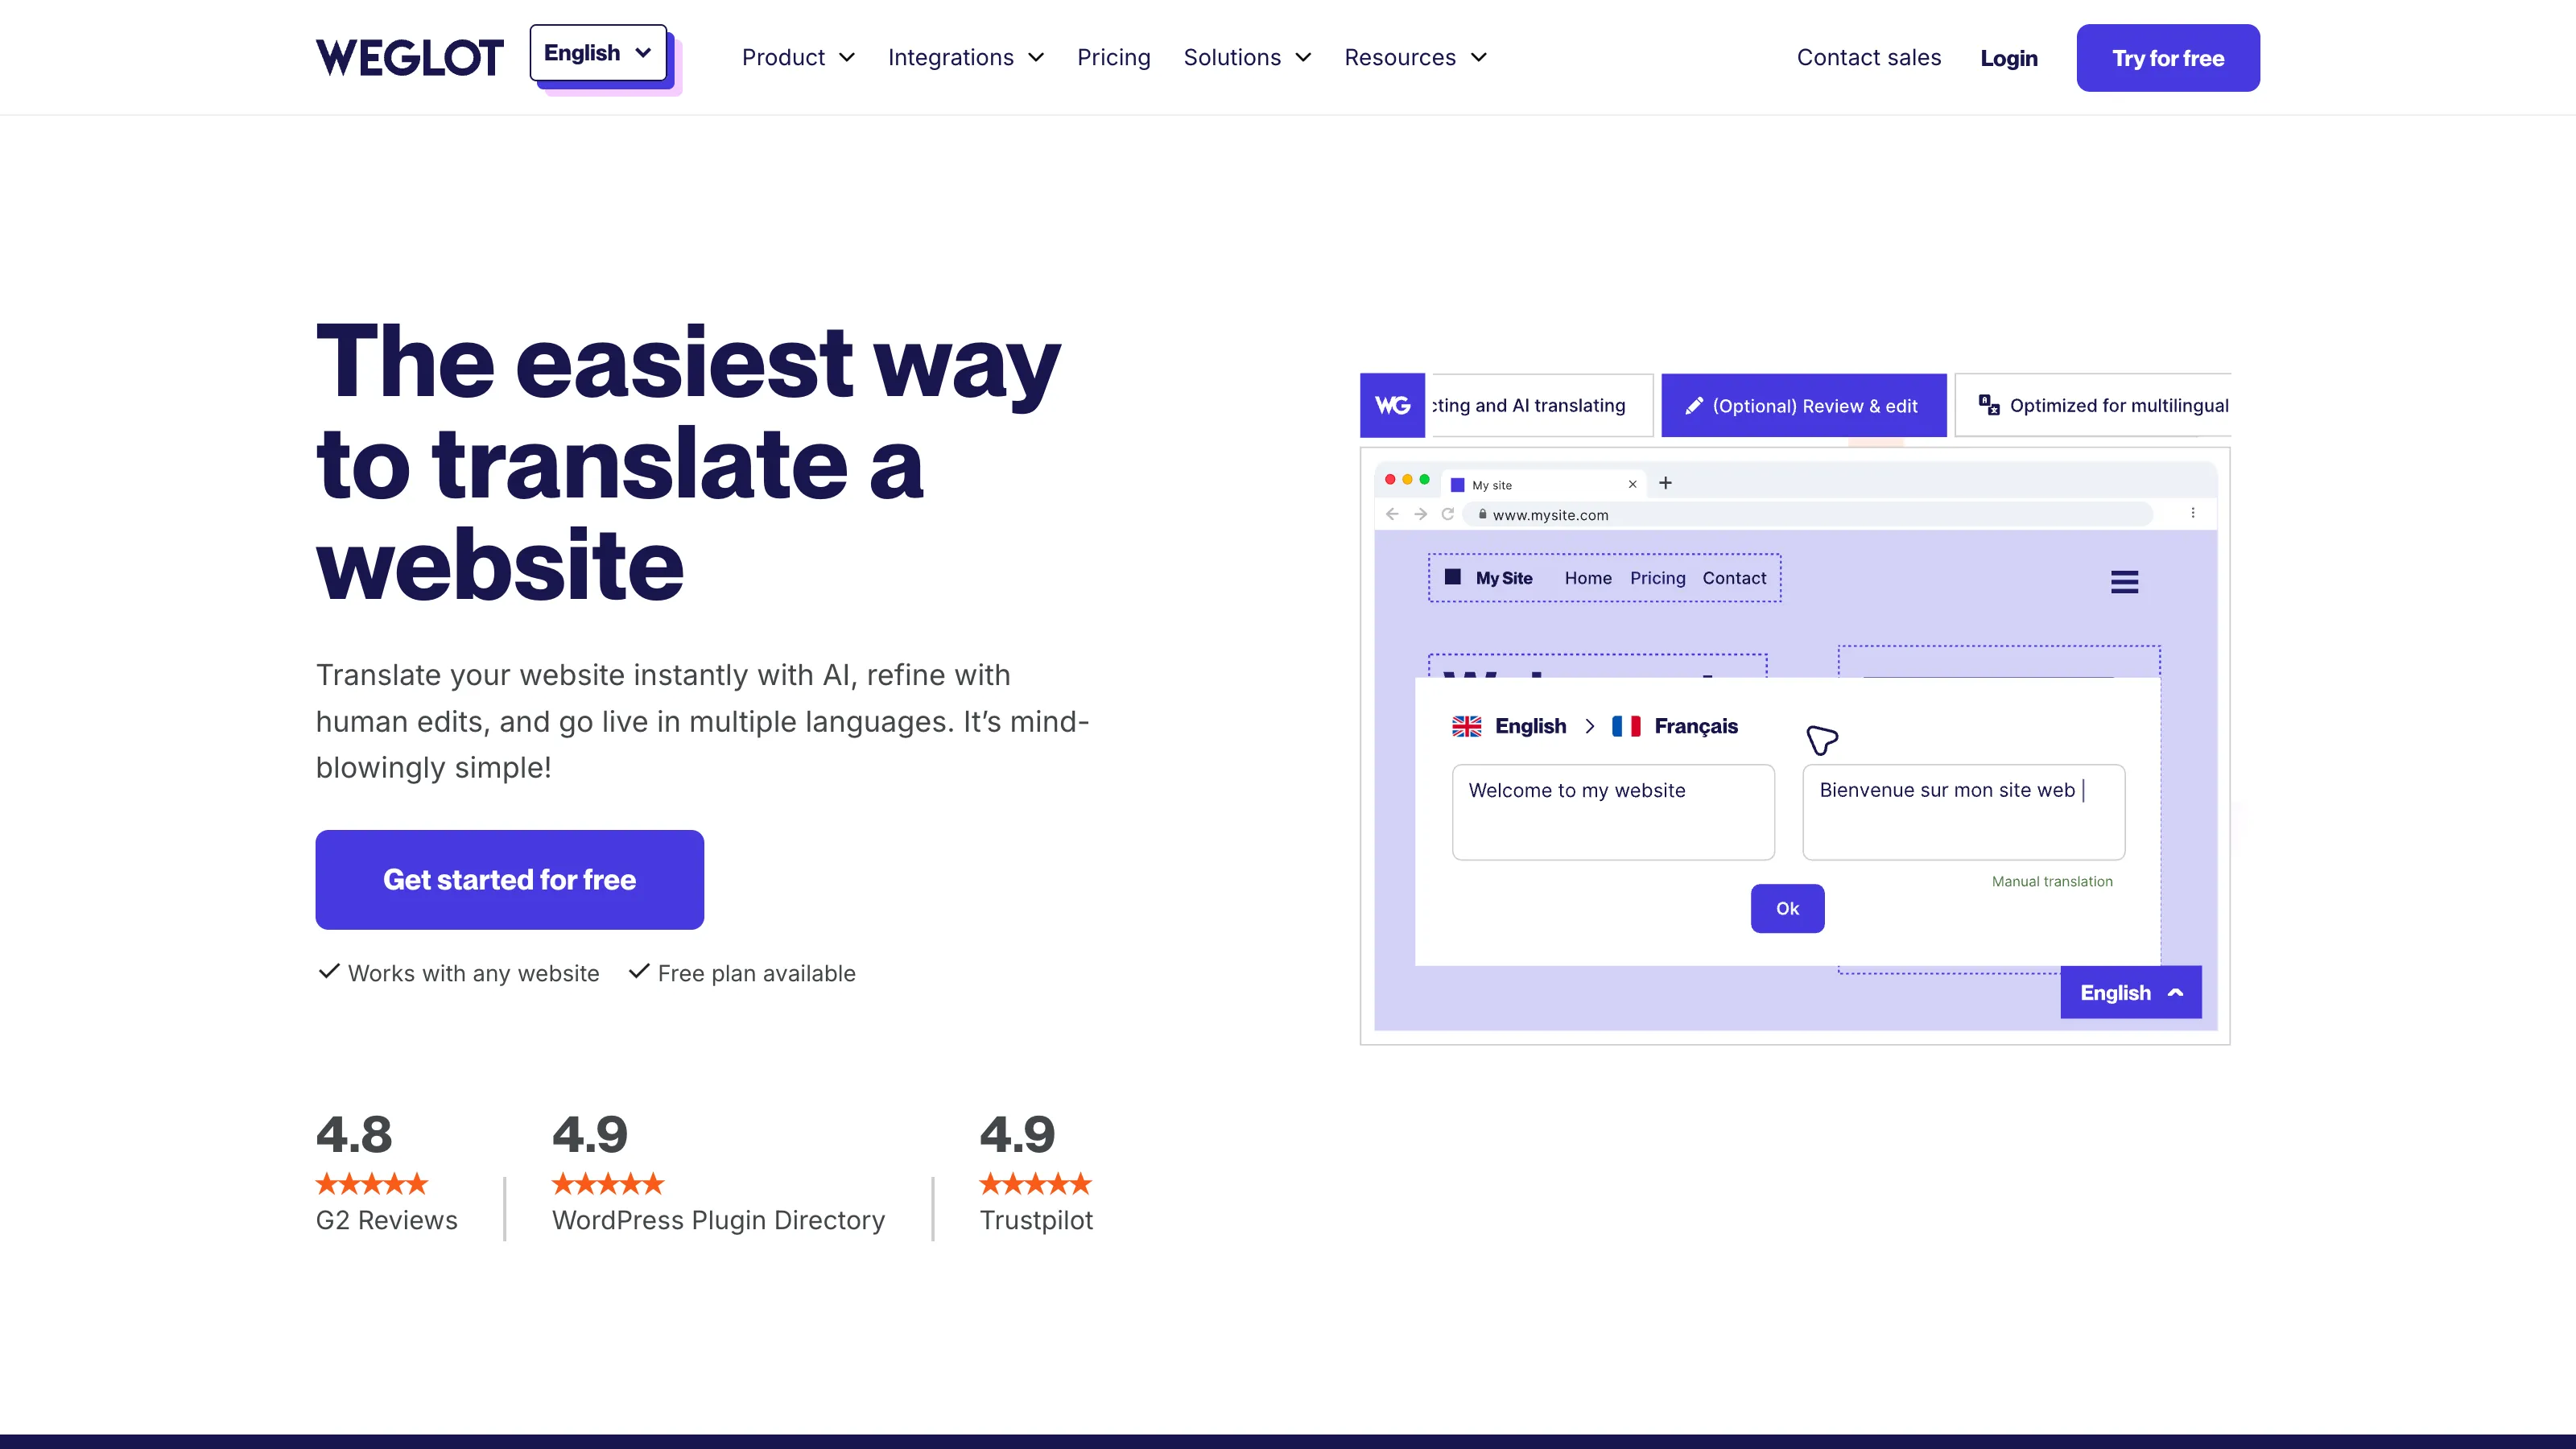Click the pencil icon on Review tab
The image size is (2576, 1449).
tap(1693, 405)
